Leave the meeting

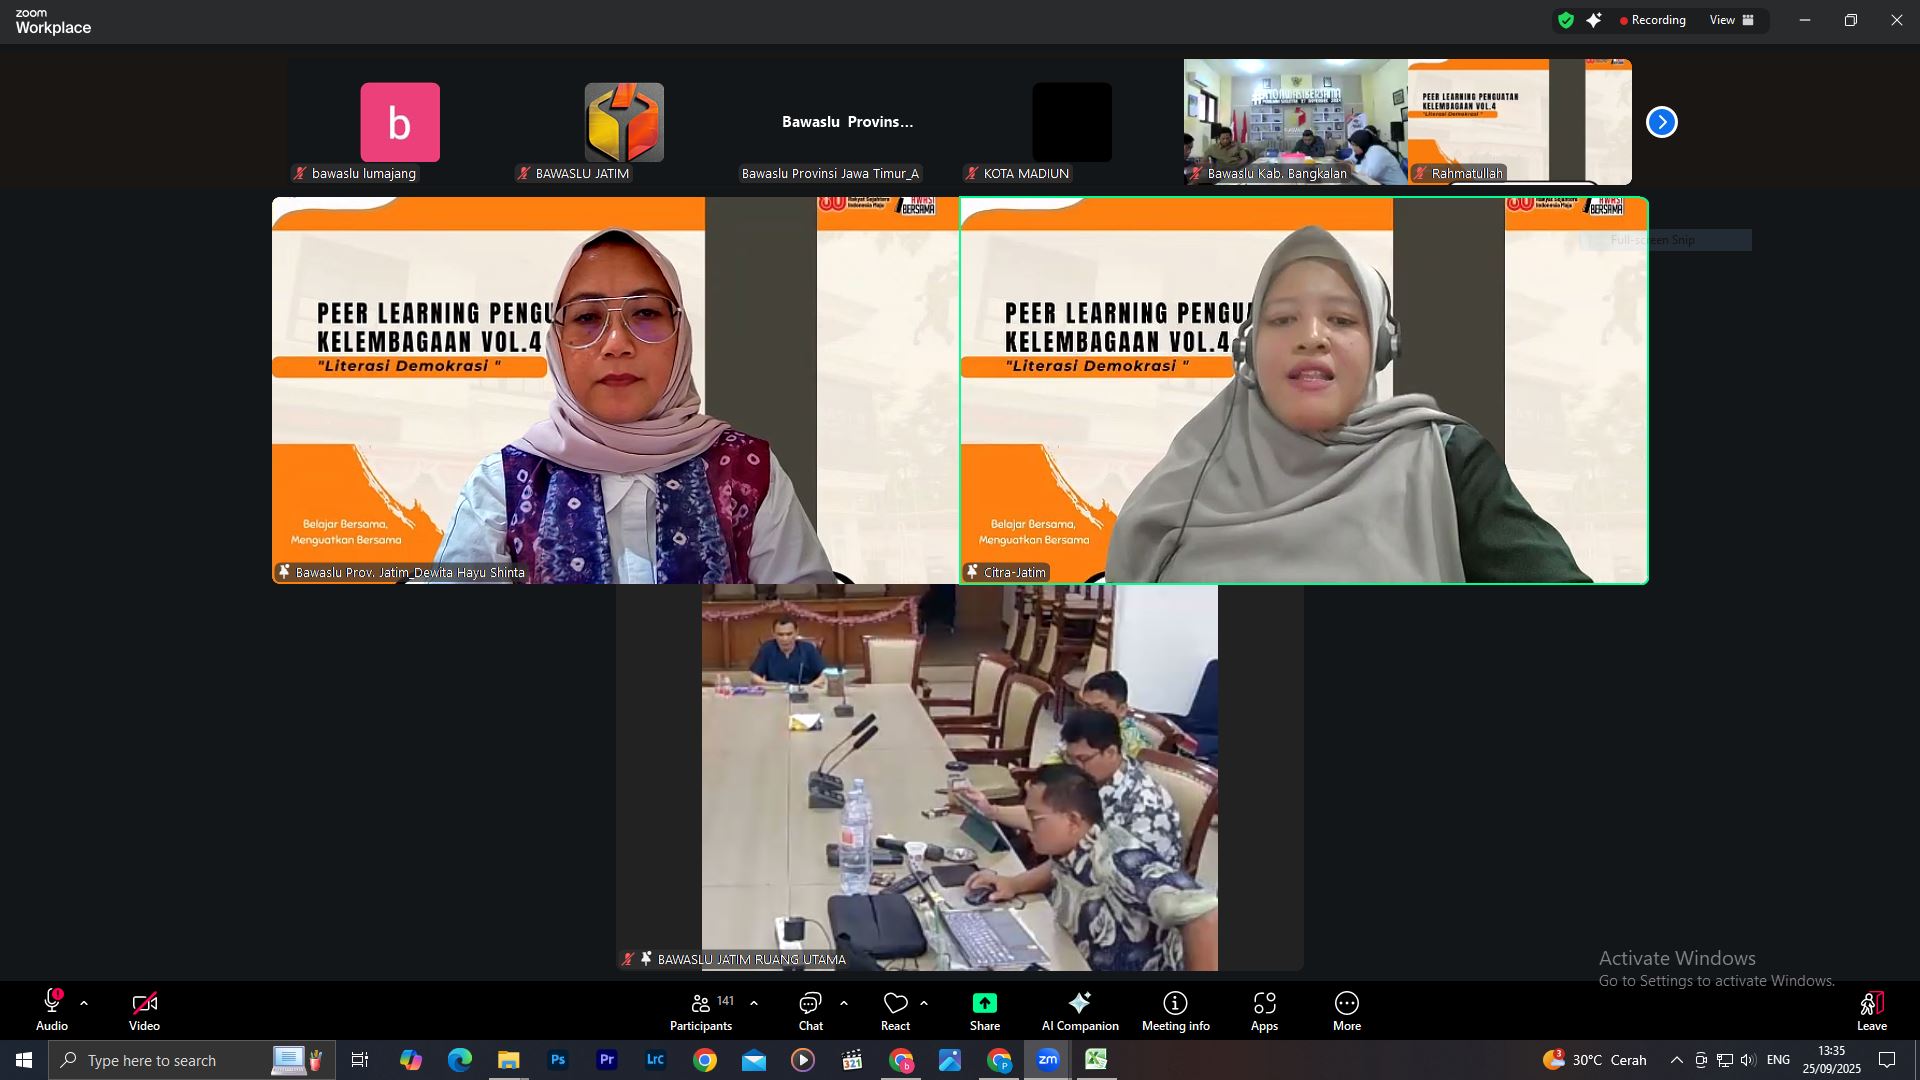[x=1871, y=1011]
